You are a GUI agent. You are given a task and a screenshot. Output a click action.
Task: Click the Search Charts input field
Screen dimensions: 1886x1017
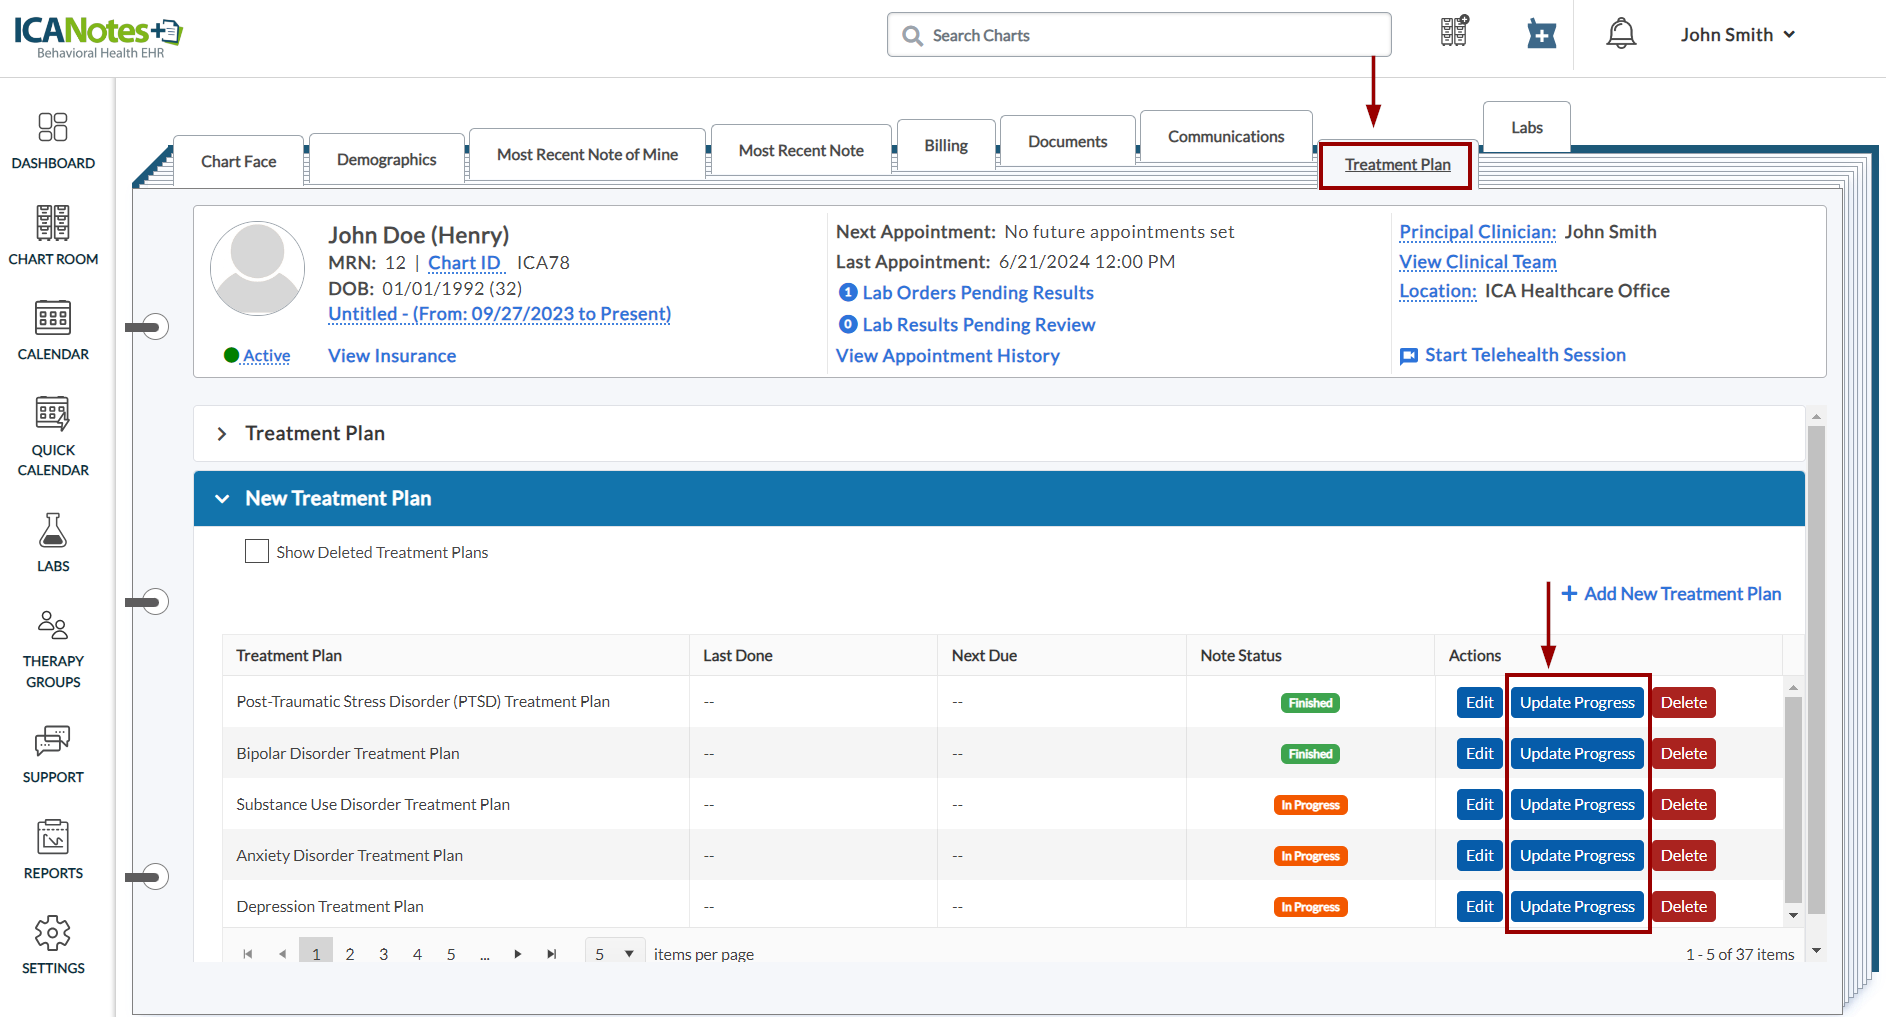[1140, 35]
